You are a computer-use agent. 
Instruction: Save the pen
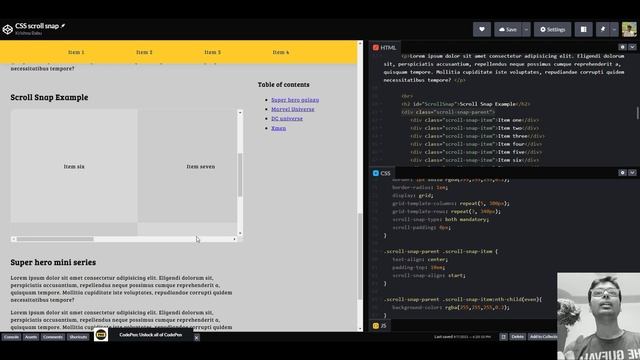point(508,29)
